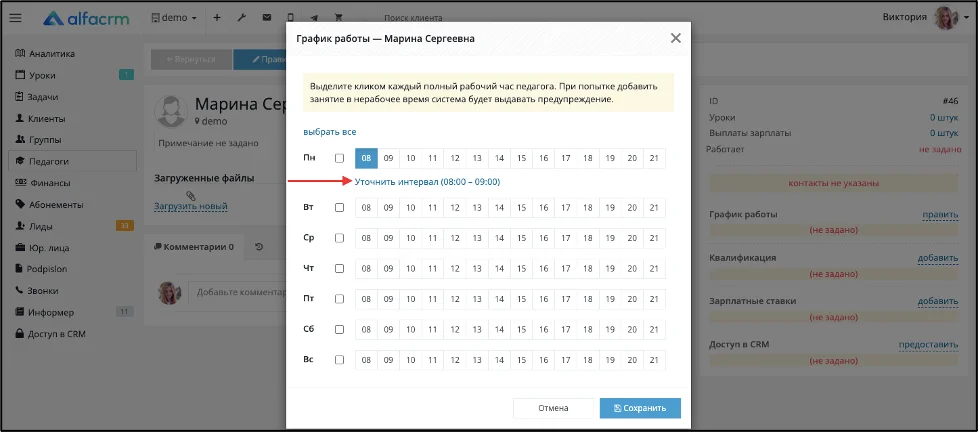Click the telegram paper plane icon
This screenshot has height=433, width=979.
[313, 18]
